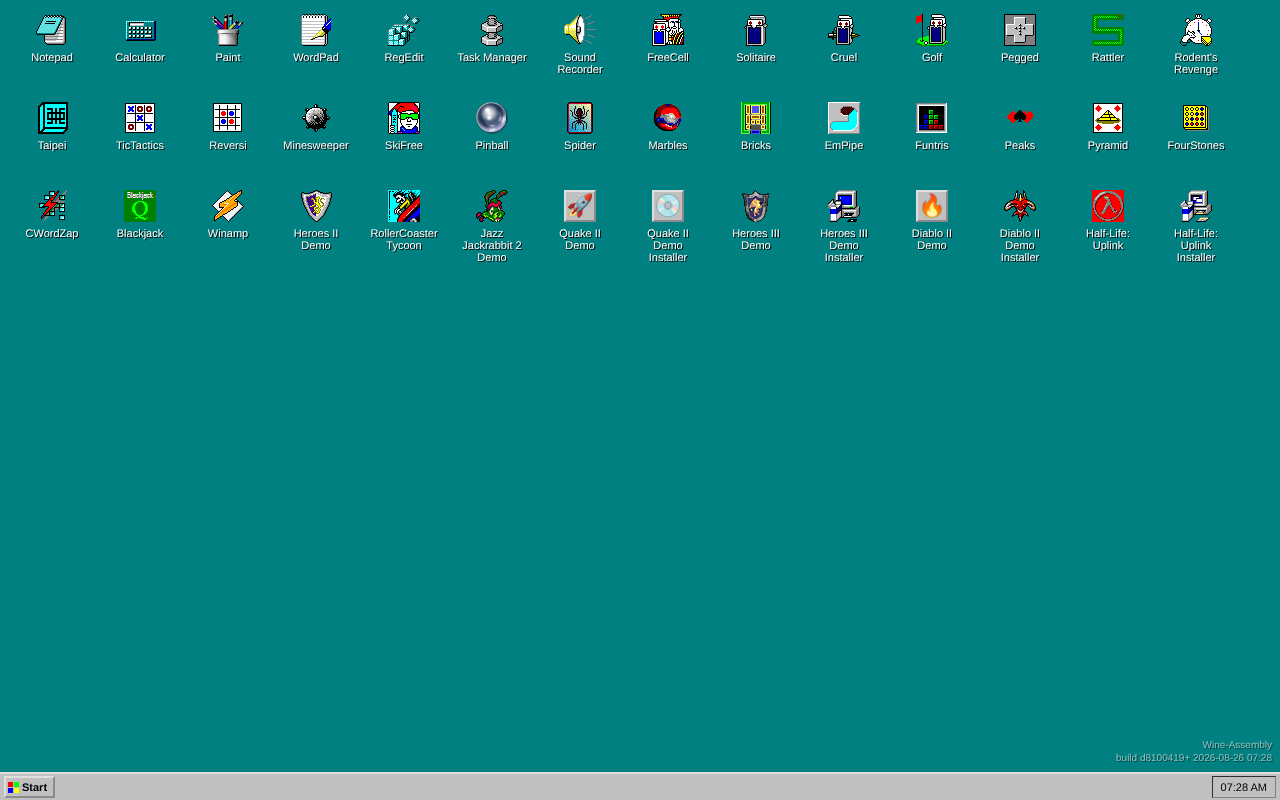Click the Pinball icon

(492, 118)
